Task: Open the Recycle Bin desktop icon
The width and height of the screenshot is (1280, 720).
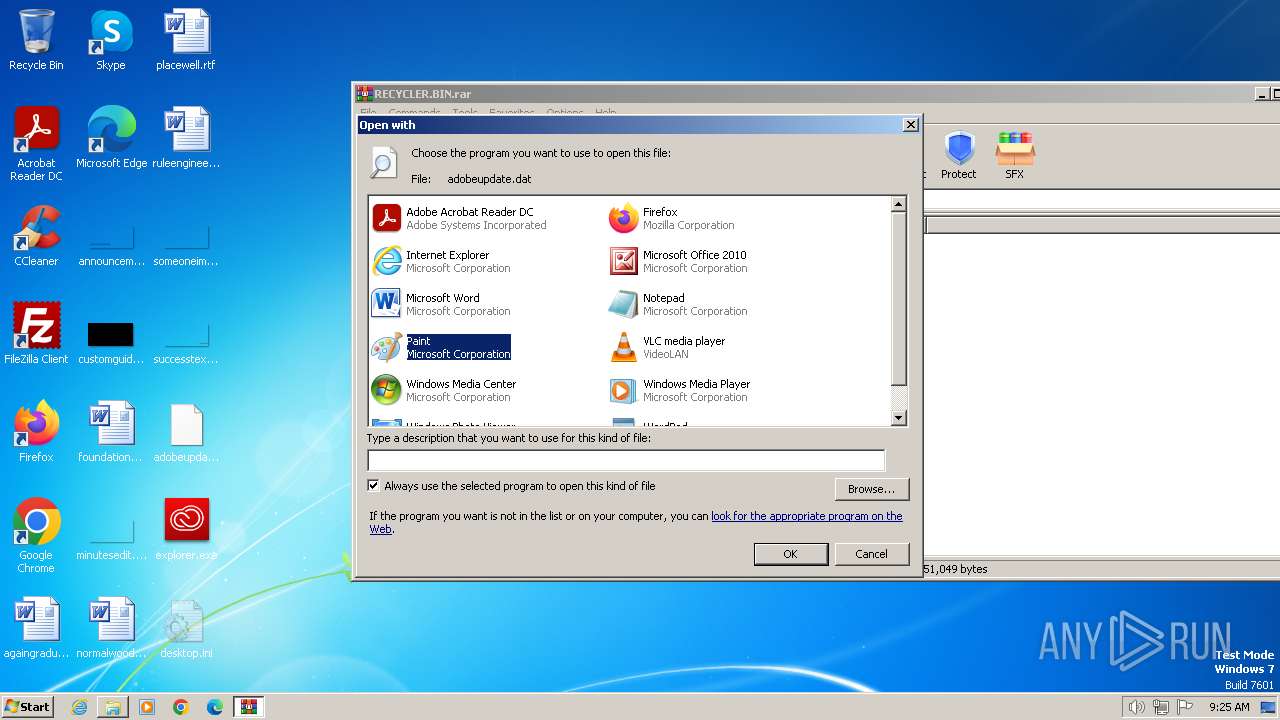Action: tap(36, 40)
